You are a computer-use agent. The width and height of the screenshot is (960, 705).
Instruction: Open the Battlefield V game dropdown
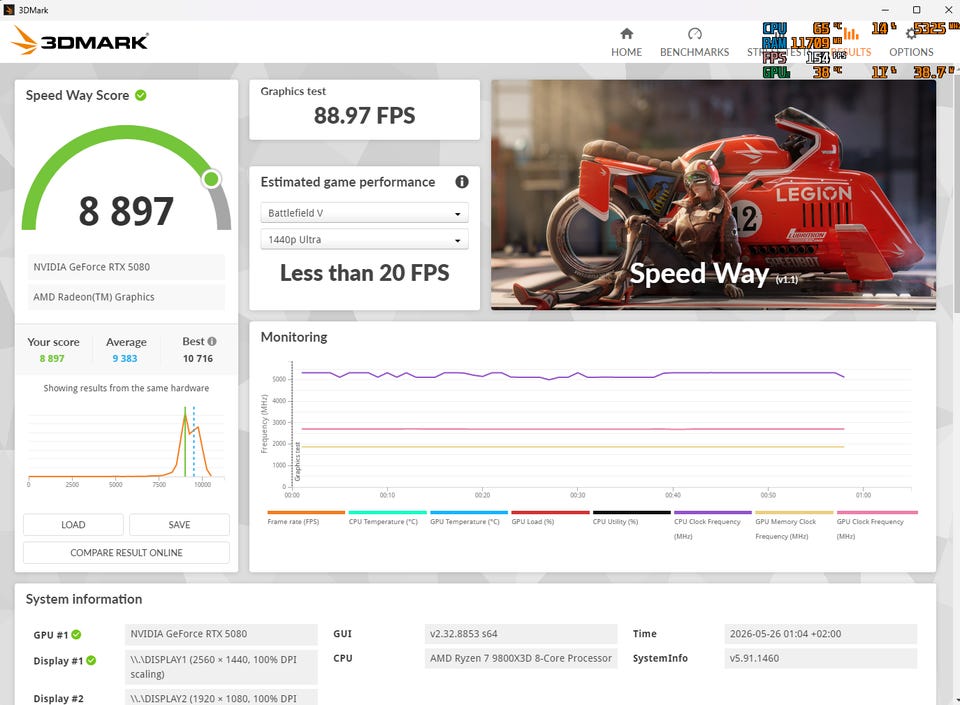point(364,213)
